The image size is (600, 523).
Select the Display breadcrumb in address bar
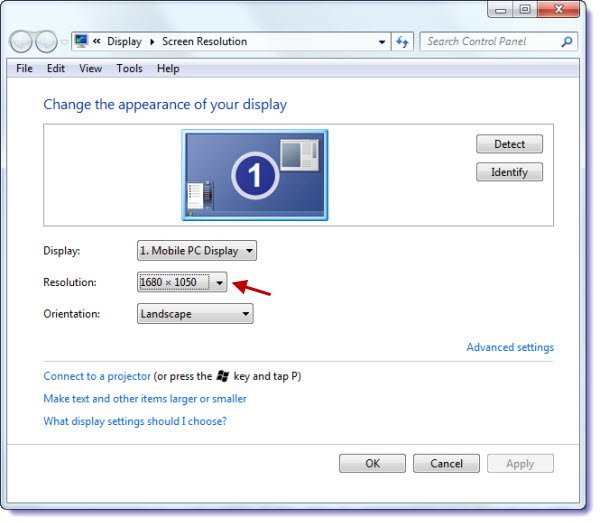pyautogui.click(x=124, y=41)
